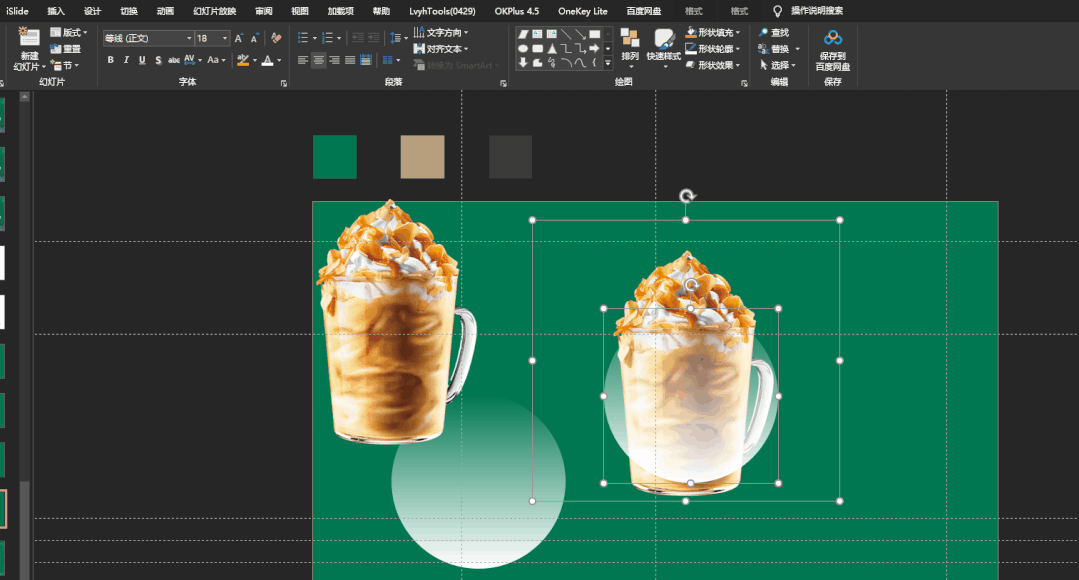Toggle Bold formatting
1079x580 pixels.
[x=110, y=60]
